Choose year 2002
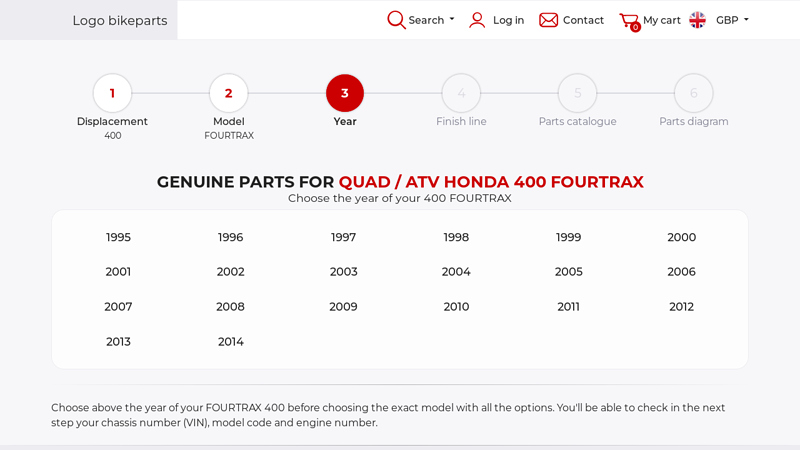This screenshot has height=450, width=800. [x=231, y=272]
